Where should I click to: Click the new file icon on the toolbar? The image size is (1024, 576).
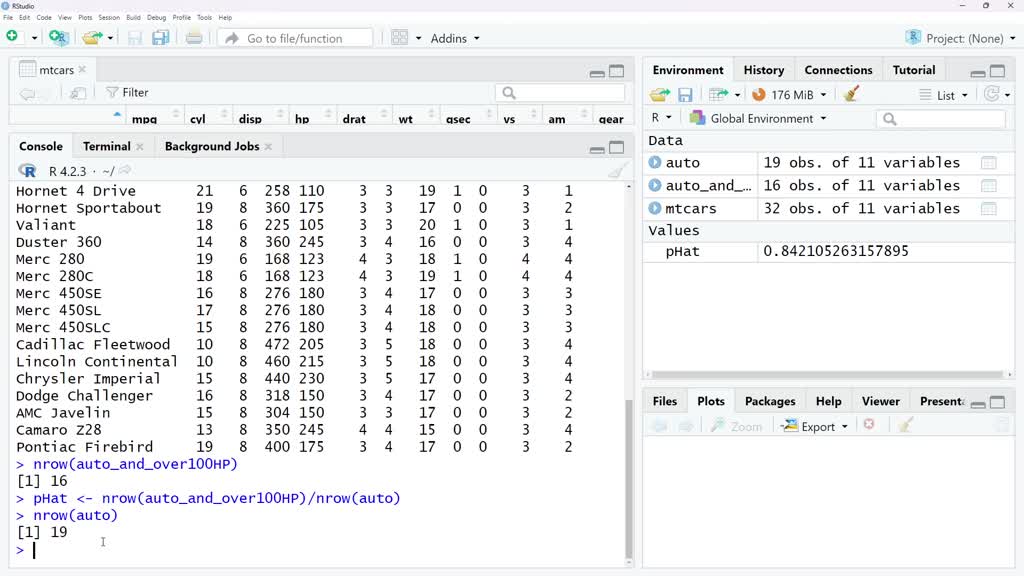click(x=14, y=37)
